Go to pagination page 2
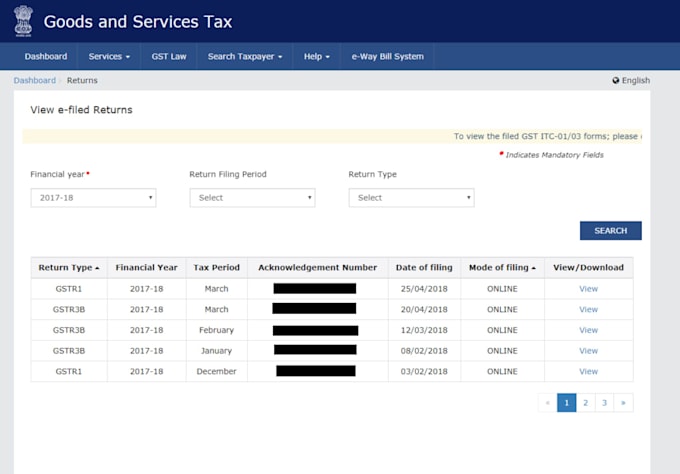This screenshot has height=474, width=680. pyautogui.click(x=585, y=403)
